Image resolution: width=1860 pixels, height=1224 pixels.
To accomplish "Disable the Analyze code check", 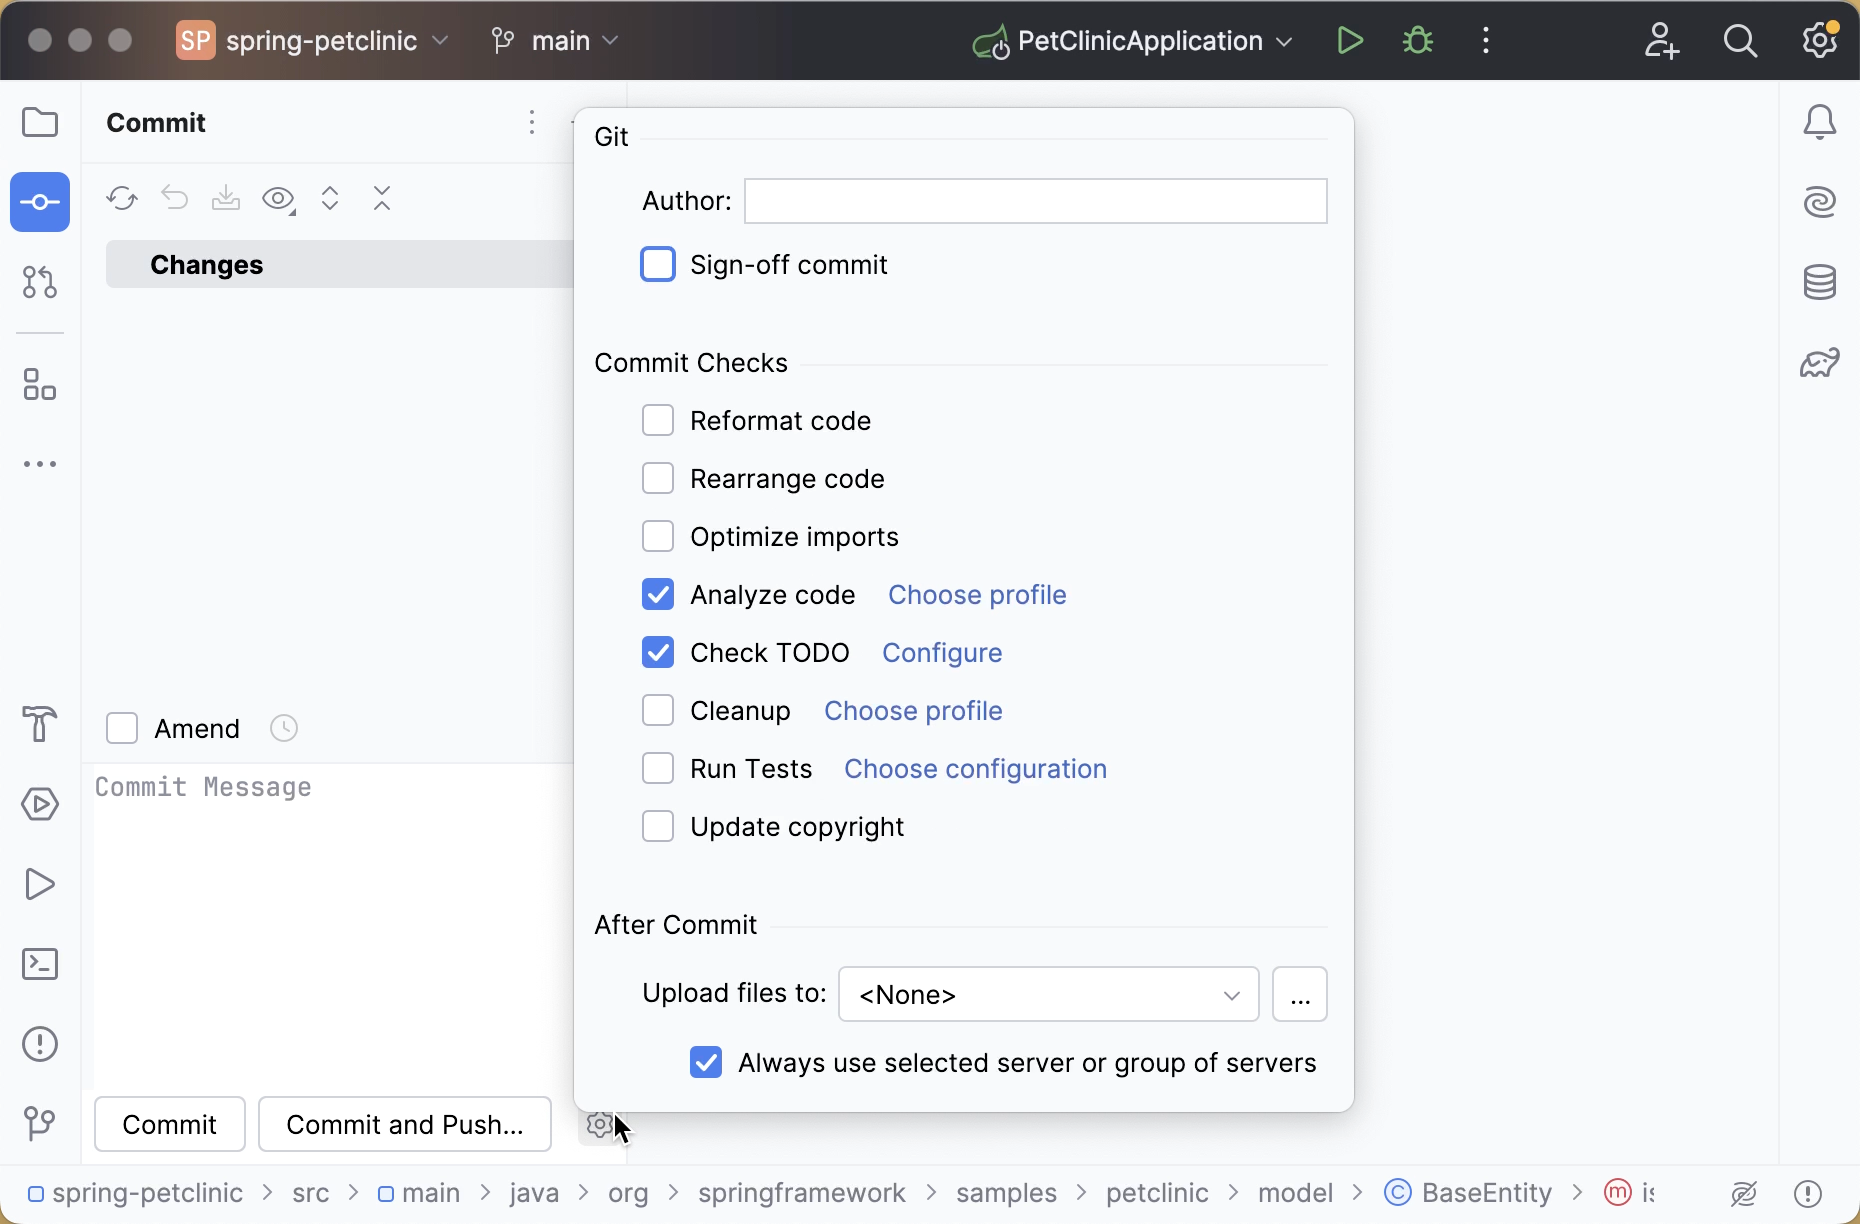I will (x=658, y=594).
